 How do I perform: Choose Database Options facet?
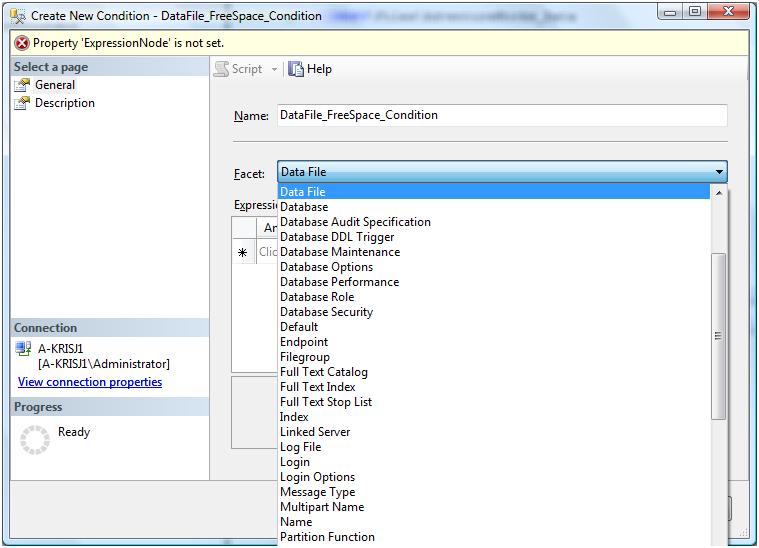click(x=494, y=267)
